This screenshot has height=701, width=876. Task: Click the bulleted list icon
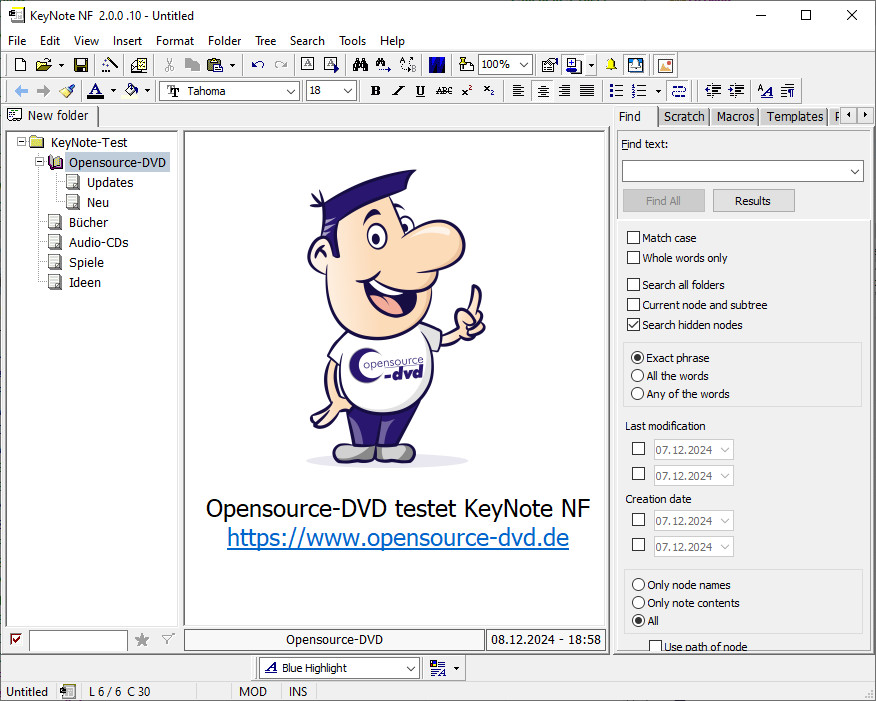tap(615, 91)
